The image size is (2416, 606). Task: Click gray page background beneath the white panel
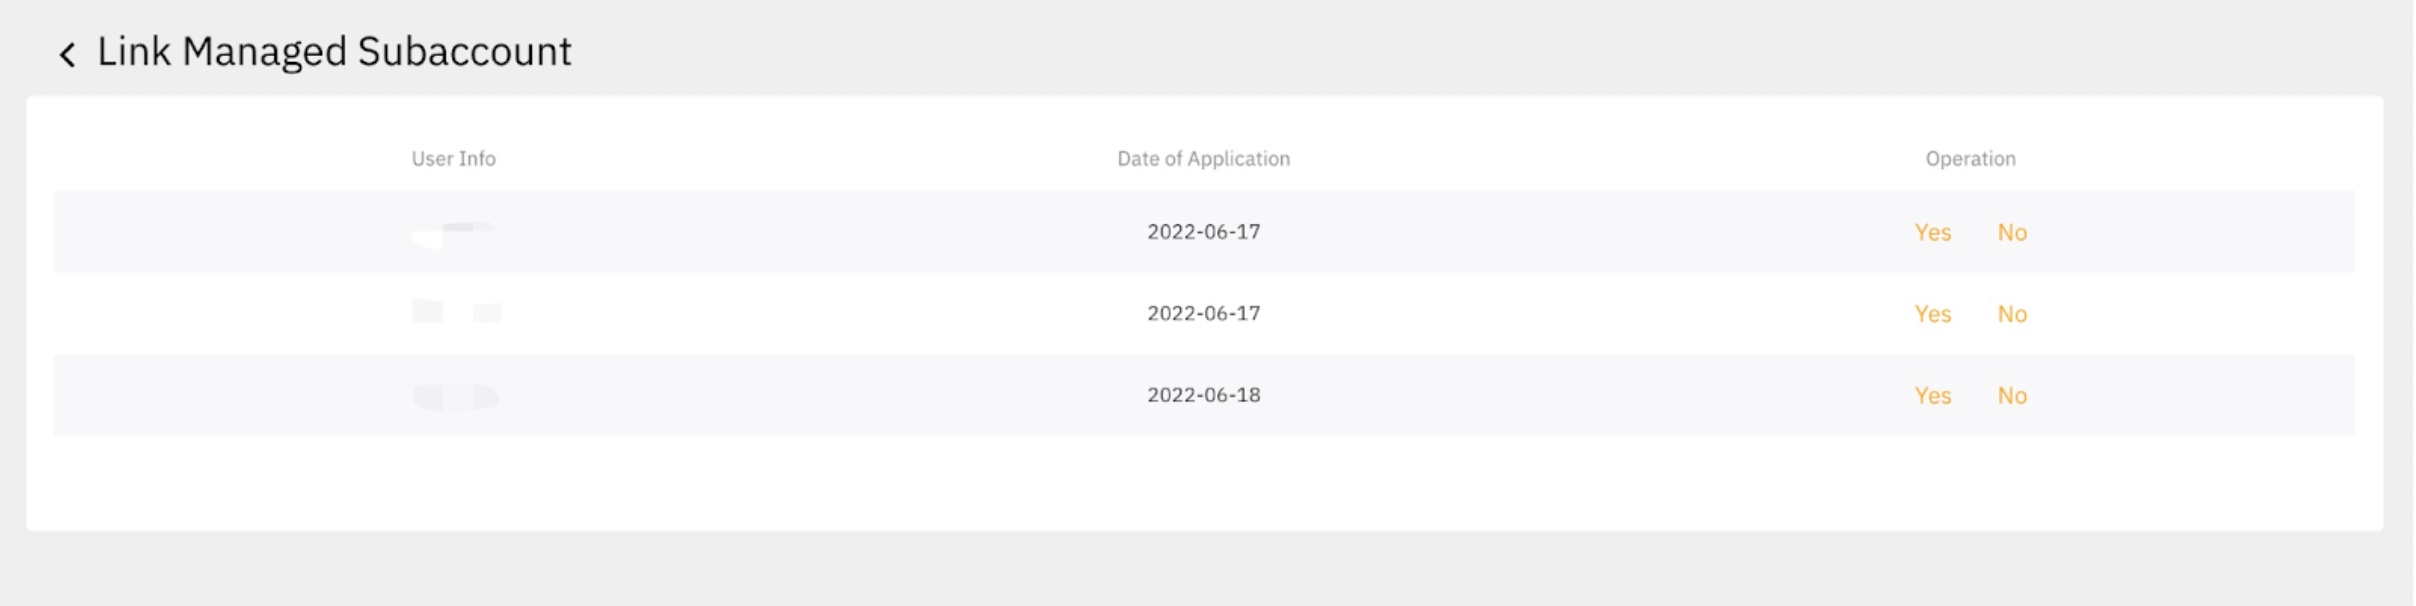point(1200,572)
